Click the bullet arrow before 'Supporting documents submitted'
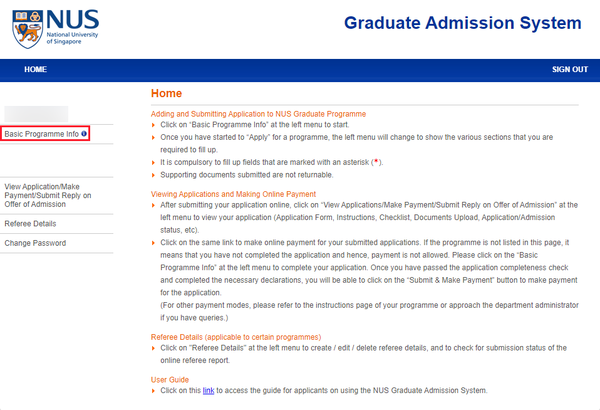The image size is (600, 410). point(154,175)
